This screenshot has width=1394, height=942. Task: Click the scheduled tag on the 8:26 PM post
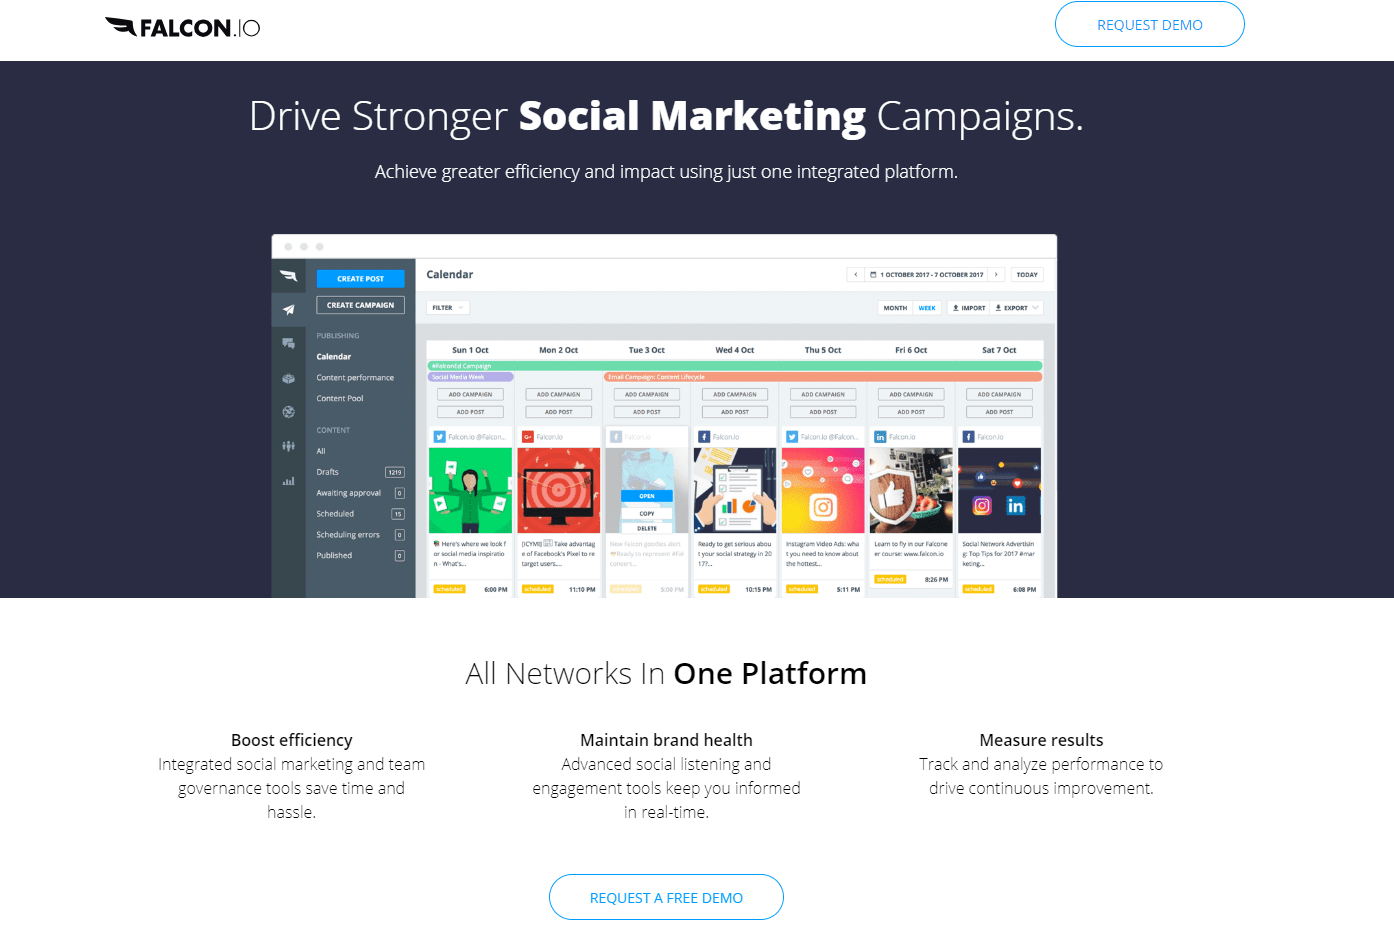[x=890, y=579]
